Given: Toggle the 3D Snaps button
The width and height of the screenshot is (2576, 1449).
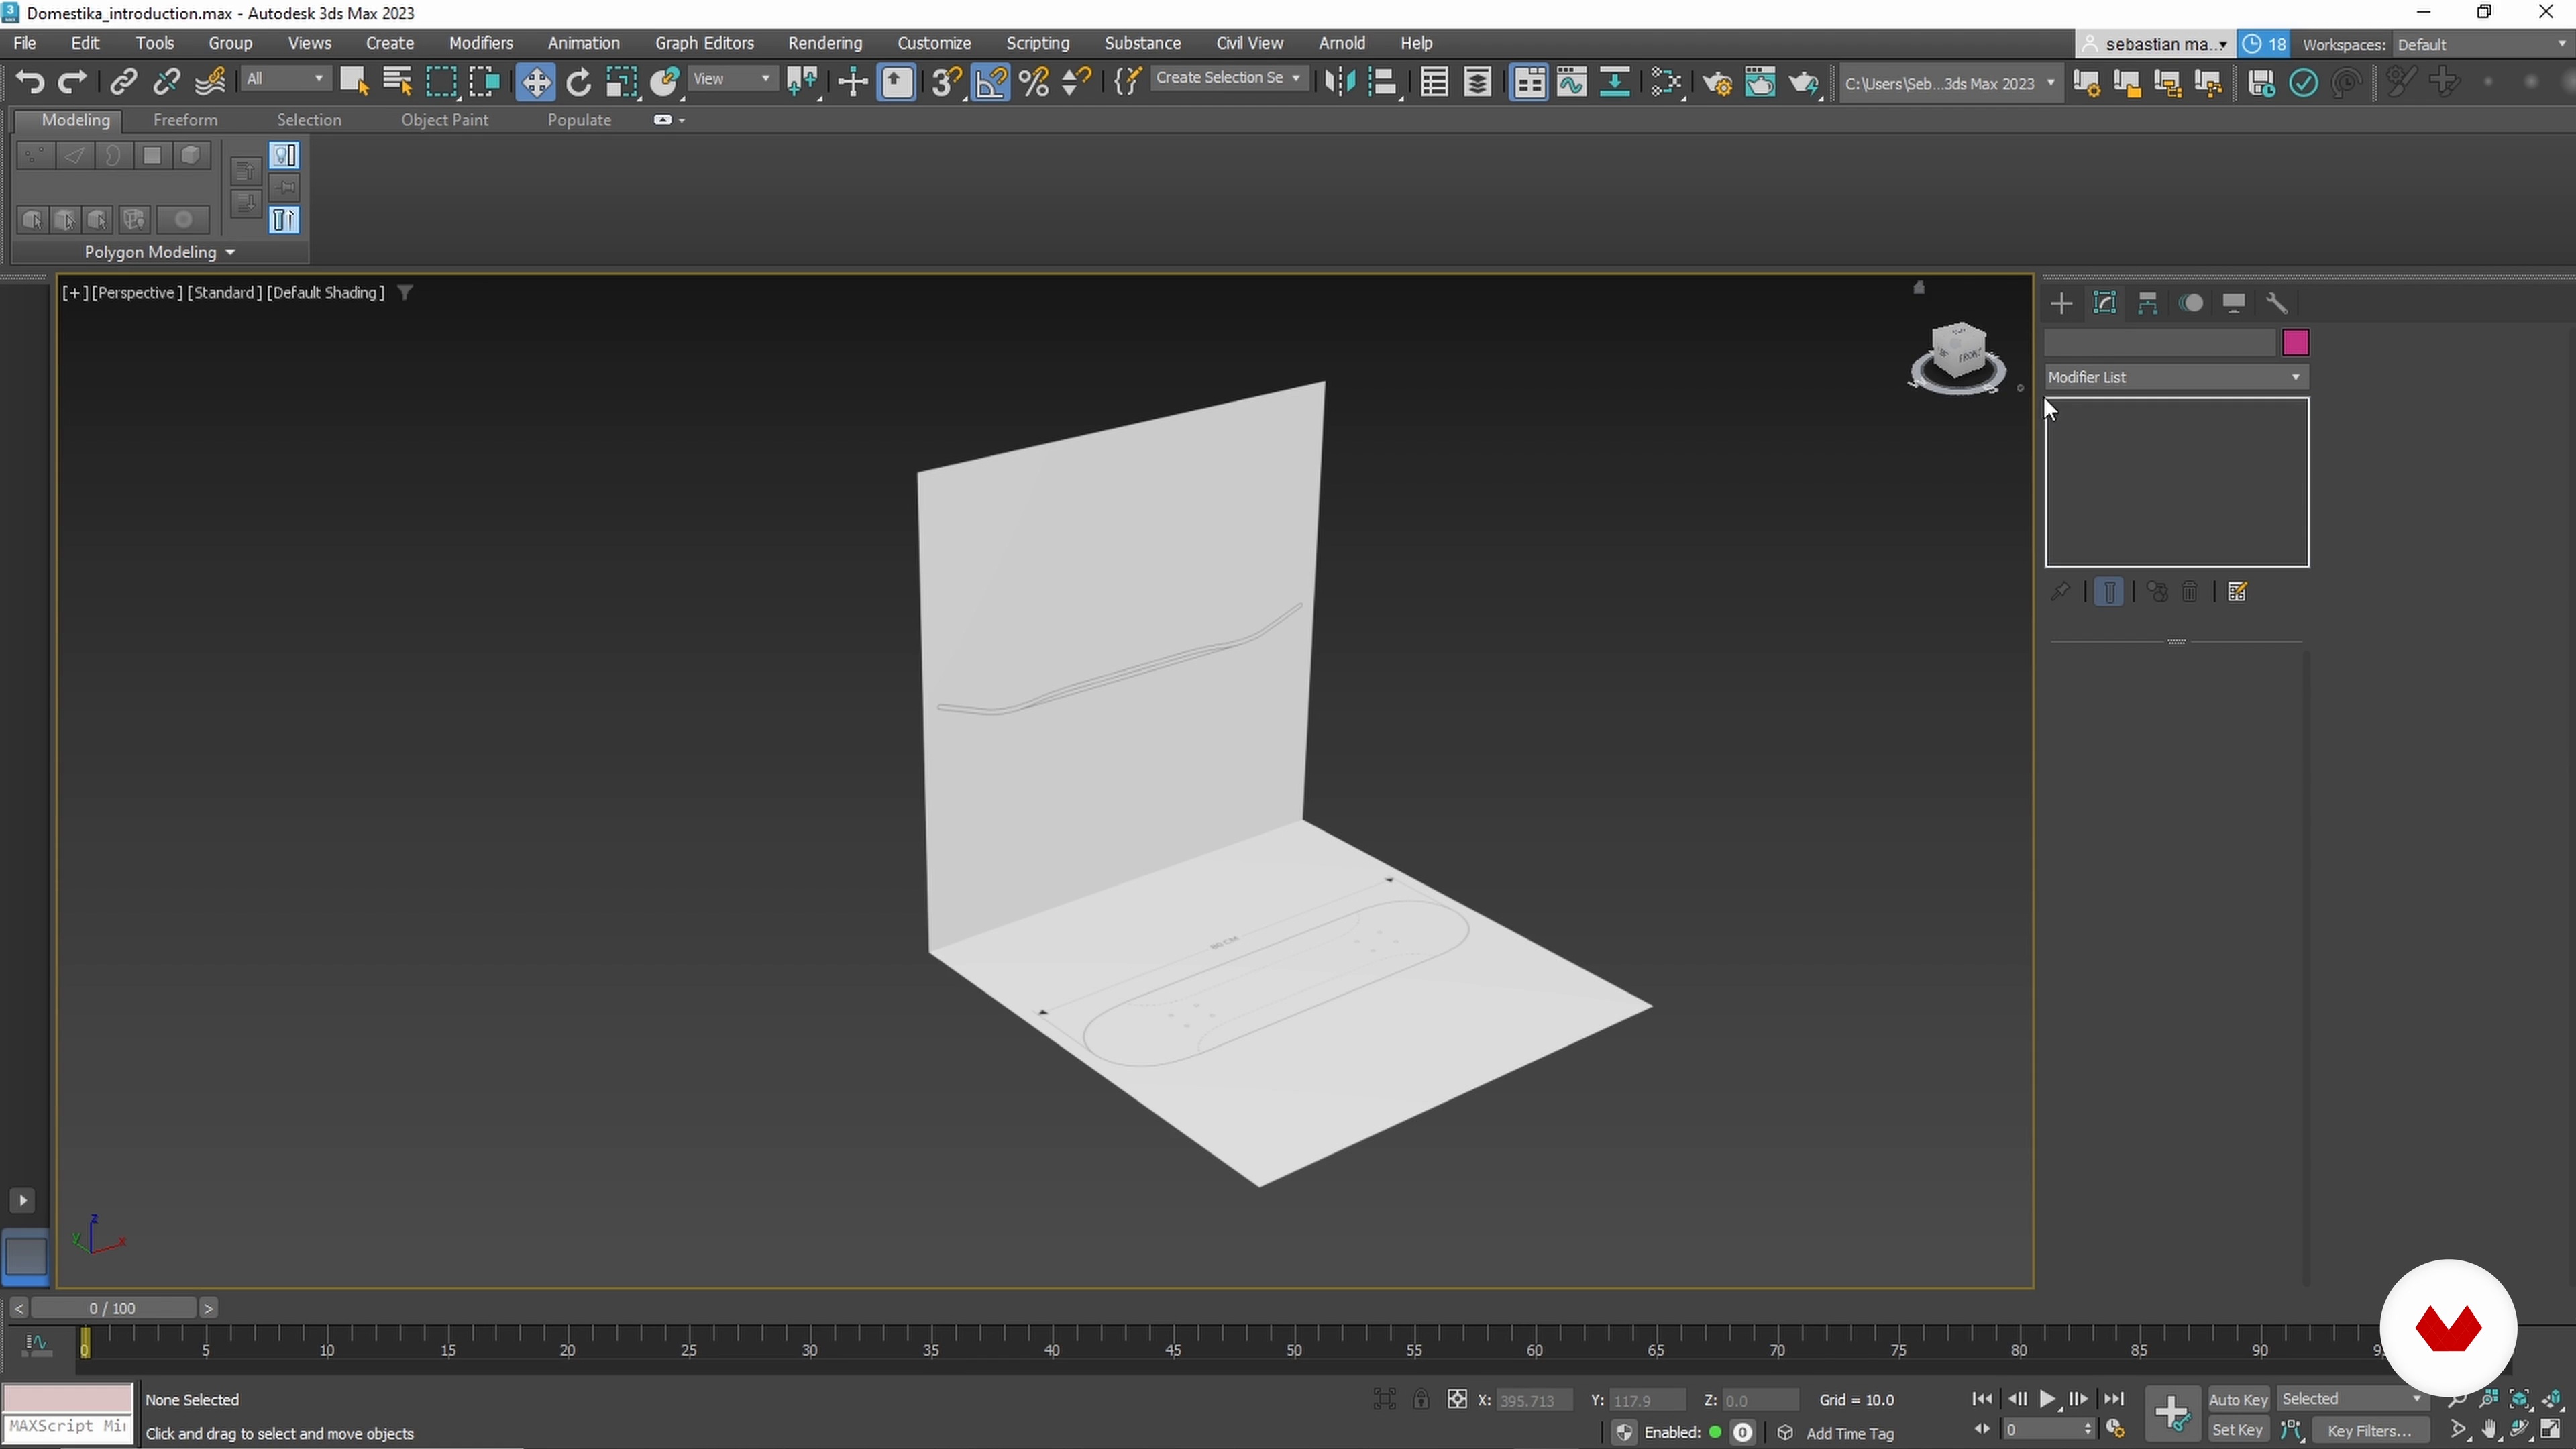Looking at the screenshot, I should (x=945, y=82).
